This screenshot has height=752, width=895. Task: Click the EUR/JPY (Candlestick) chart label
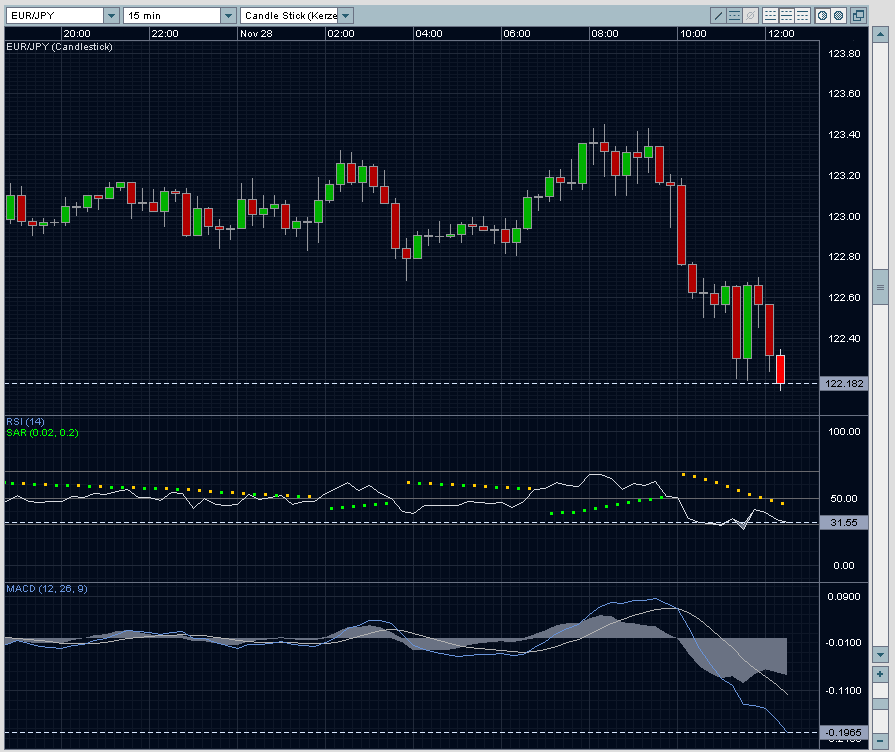coord(59,47)
